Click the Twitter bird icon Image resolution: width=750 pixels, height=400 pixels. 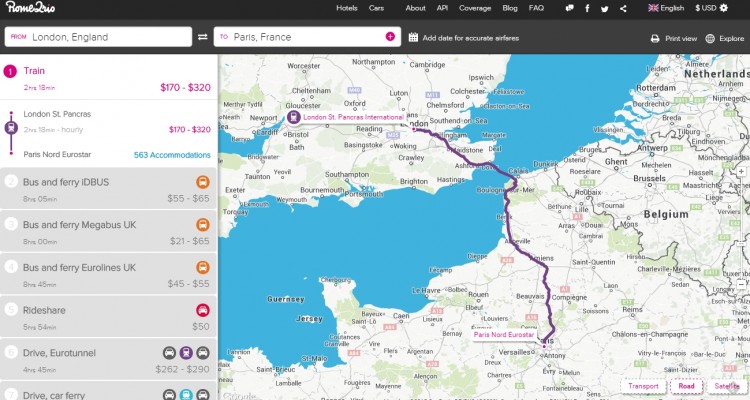[604, 8]
